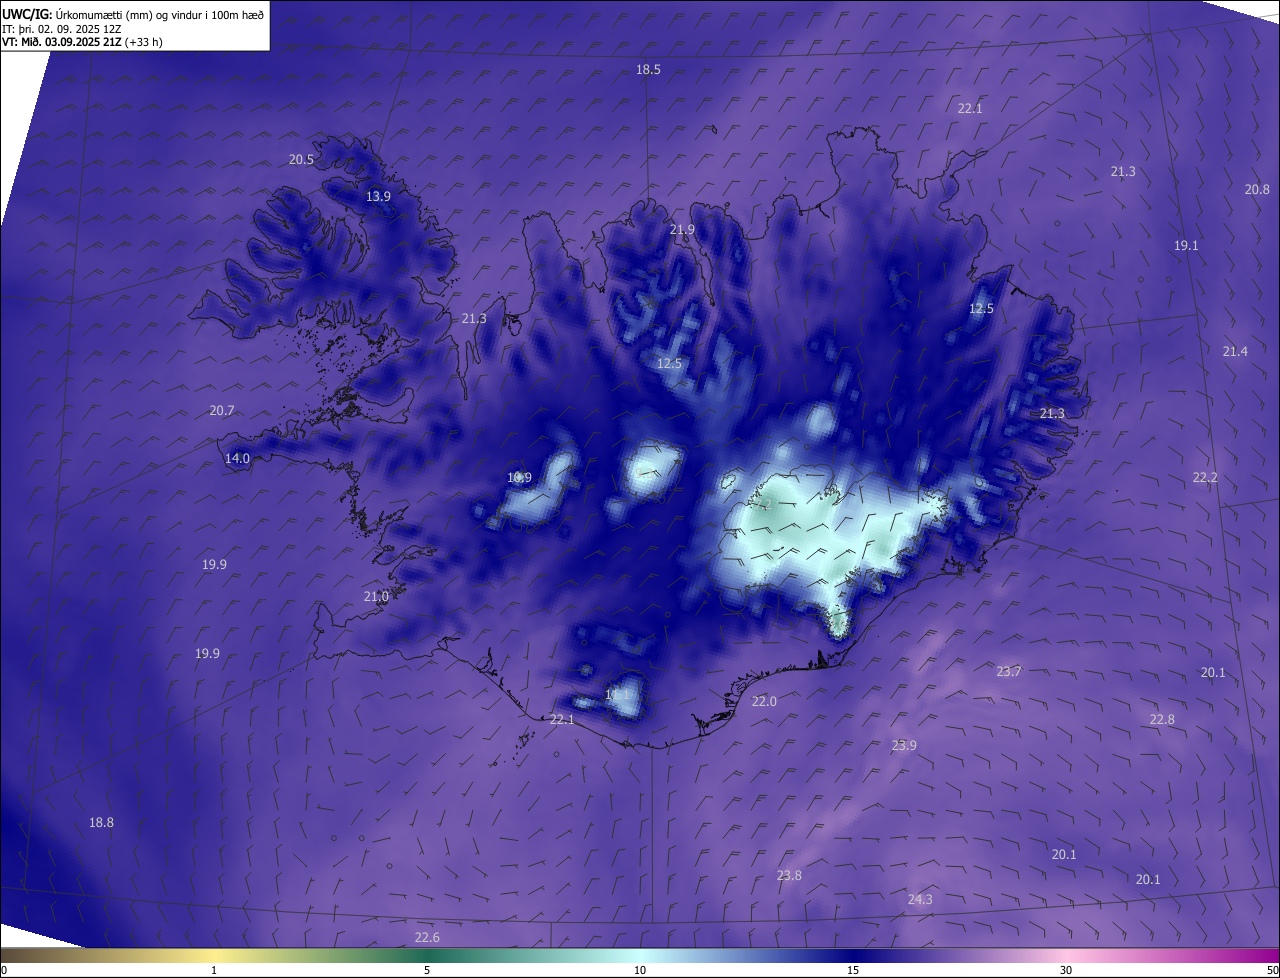Click the 14.0 value label
This screenshot has width=1280, height=978.
click(x=237, y=458)
